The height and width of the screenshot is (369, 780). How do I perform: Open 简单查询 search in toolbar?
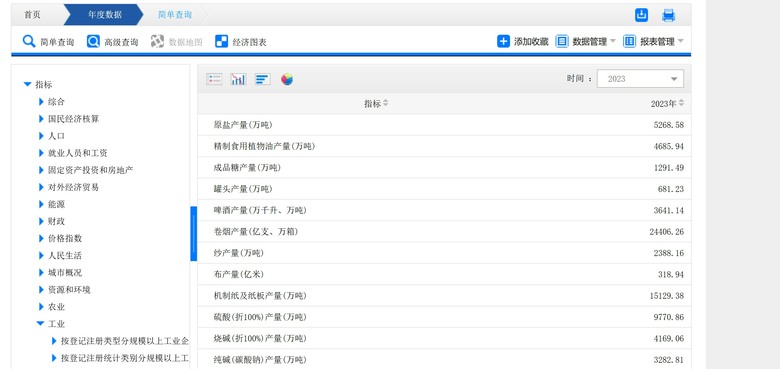pos(49,42)
